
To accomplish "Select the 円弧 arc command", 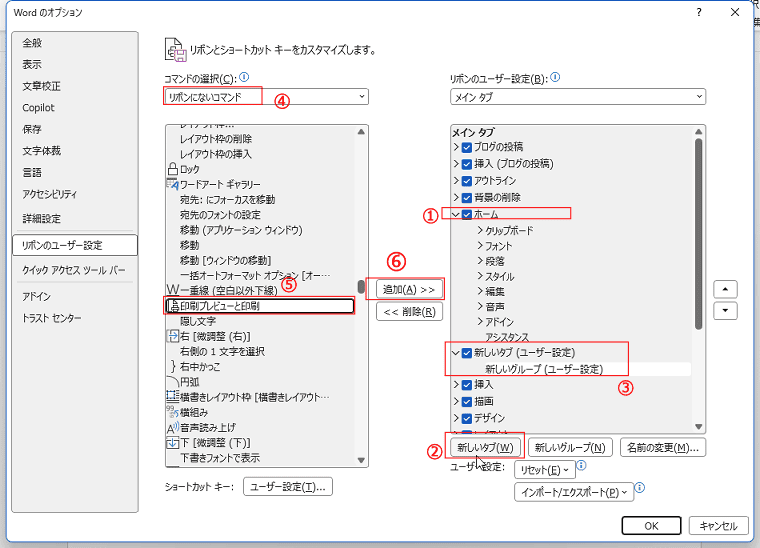I will [x=190, y=382].
